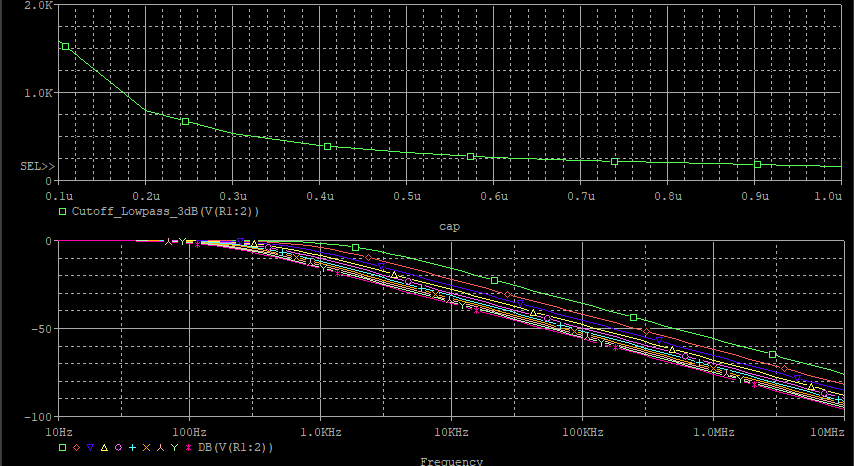
Task: Select the orange X legend symbol
Action: (x=146, y=447)
